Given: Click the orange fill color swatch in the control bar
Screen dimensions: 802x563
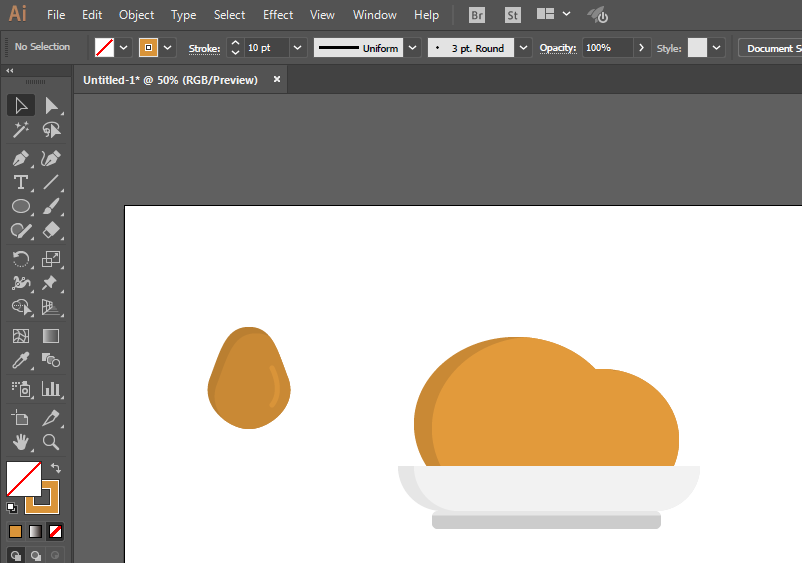Looking at the screenshot, I should pos(149,48).
